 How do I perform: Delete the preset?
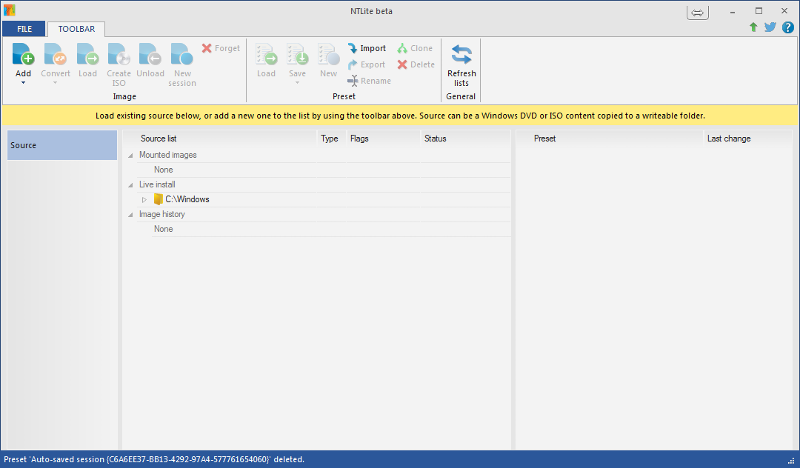click(x=416, y=64)
